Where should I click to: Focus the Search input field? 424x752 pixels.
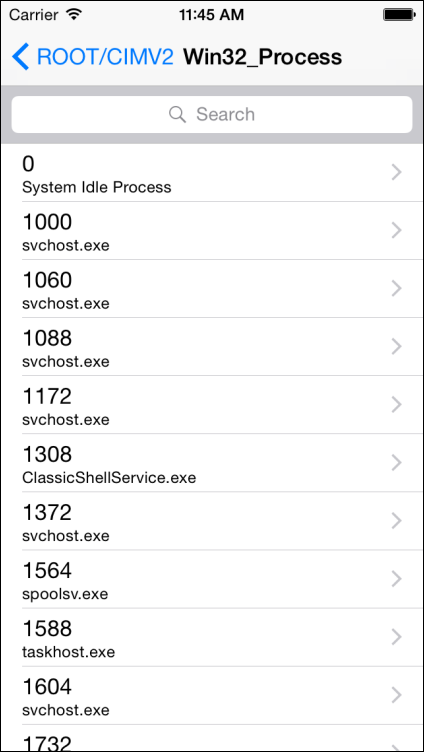coord(212,114)
